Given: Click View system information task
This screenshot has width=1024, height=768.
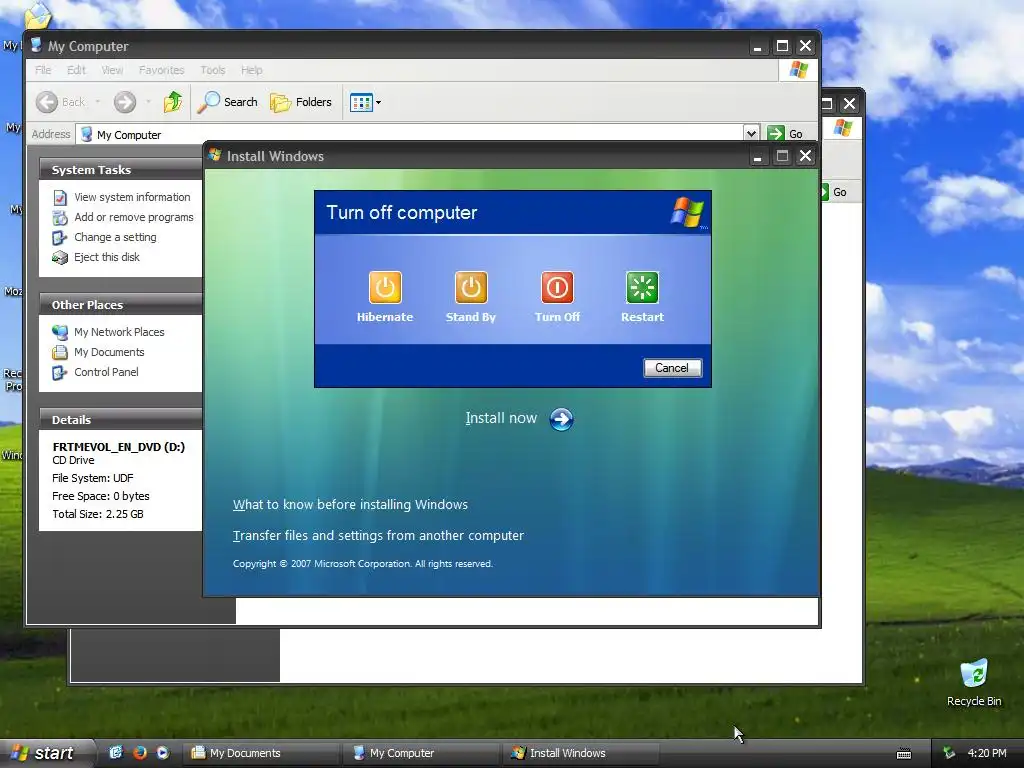Looking at the screenshot, I should 132,197.
